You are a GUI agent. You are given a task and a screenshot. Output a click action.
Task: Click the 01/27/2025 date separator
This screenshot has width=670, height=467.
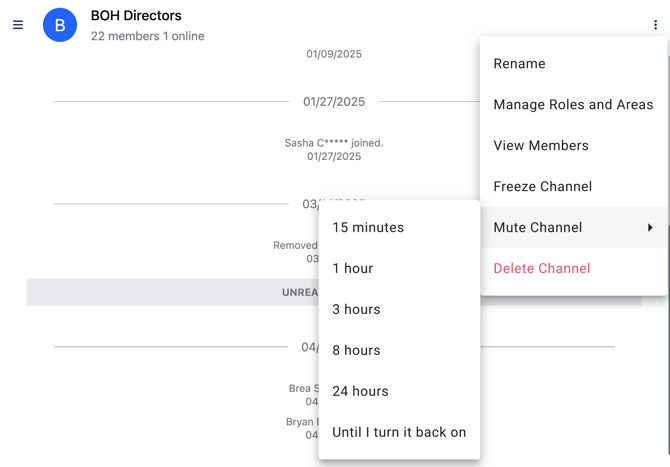[334, 101]
